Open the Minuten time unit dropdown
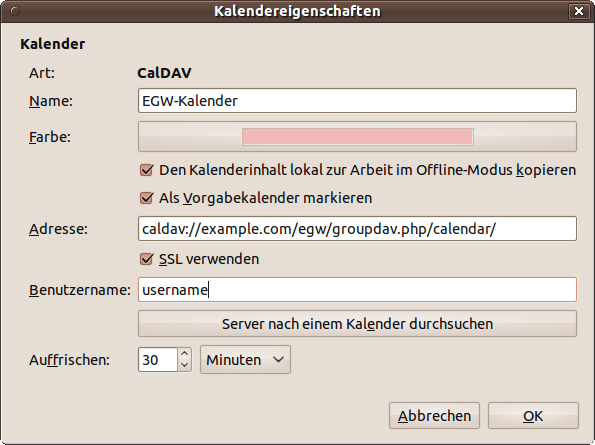The width and height of the screenshot is (595, 445). pos(245,360)
